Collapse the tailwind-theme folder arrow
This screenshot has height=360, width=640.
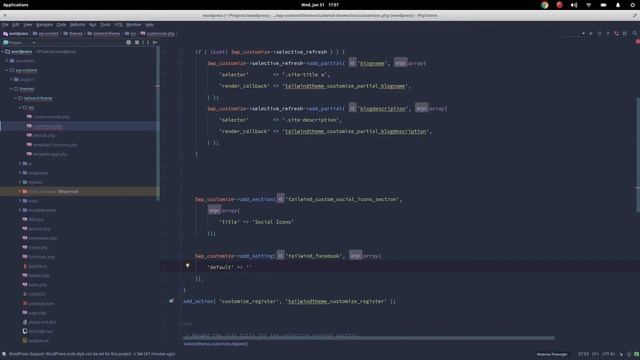tap(16, 98)
